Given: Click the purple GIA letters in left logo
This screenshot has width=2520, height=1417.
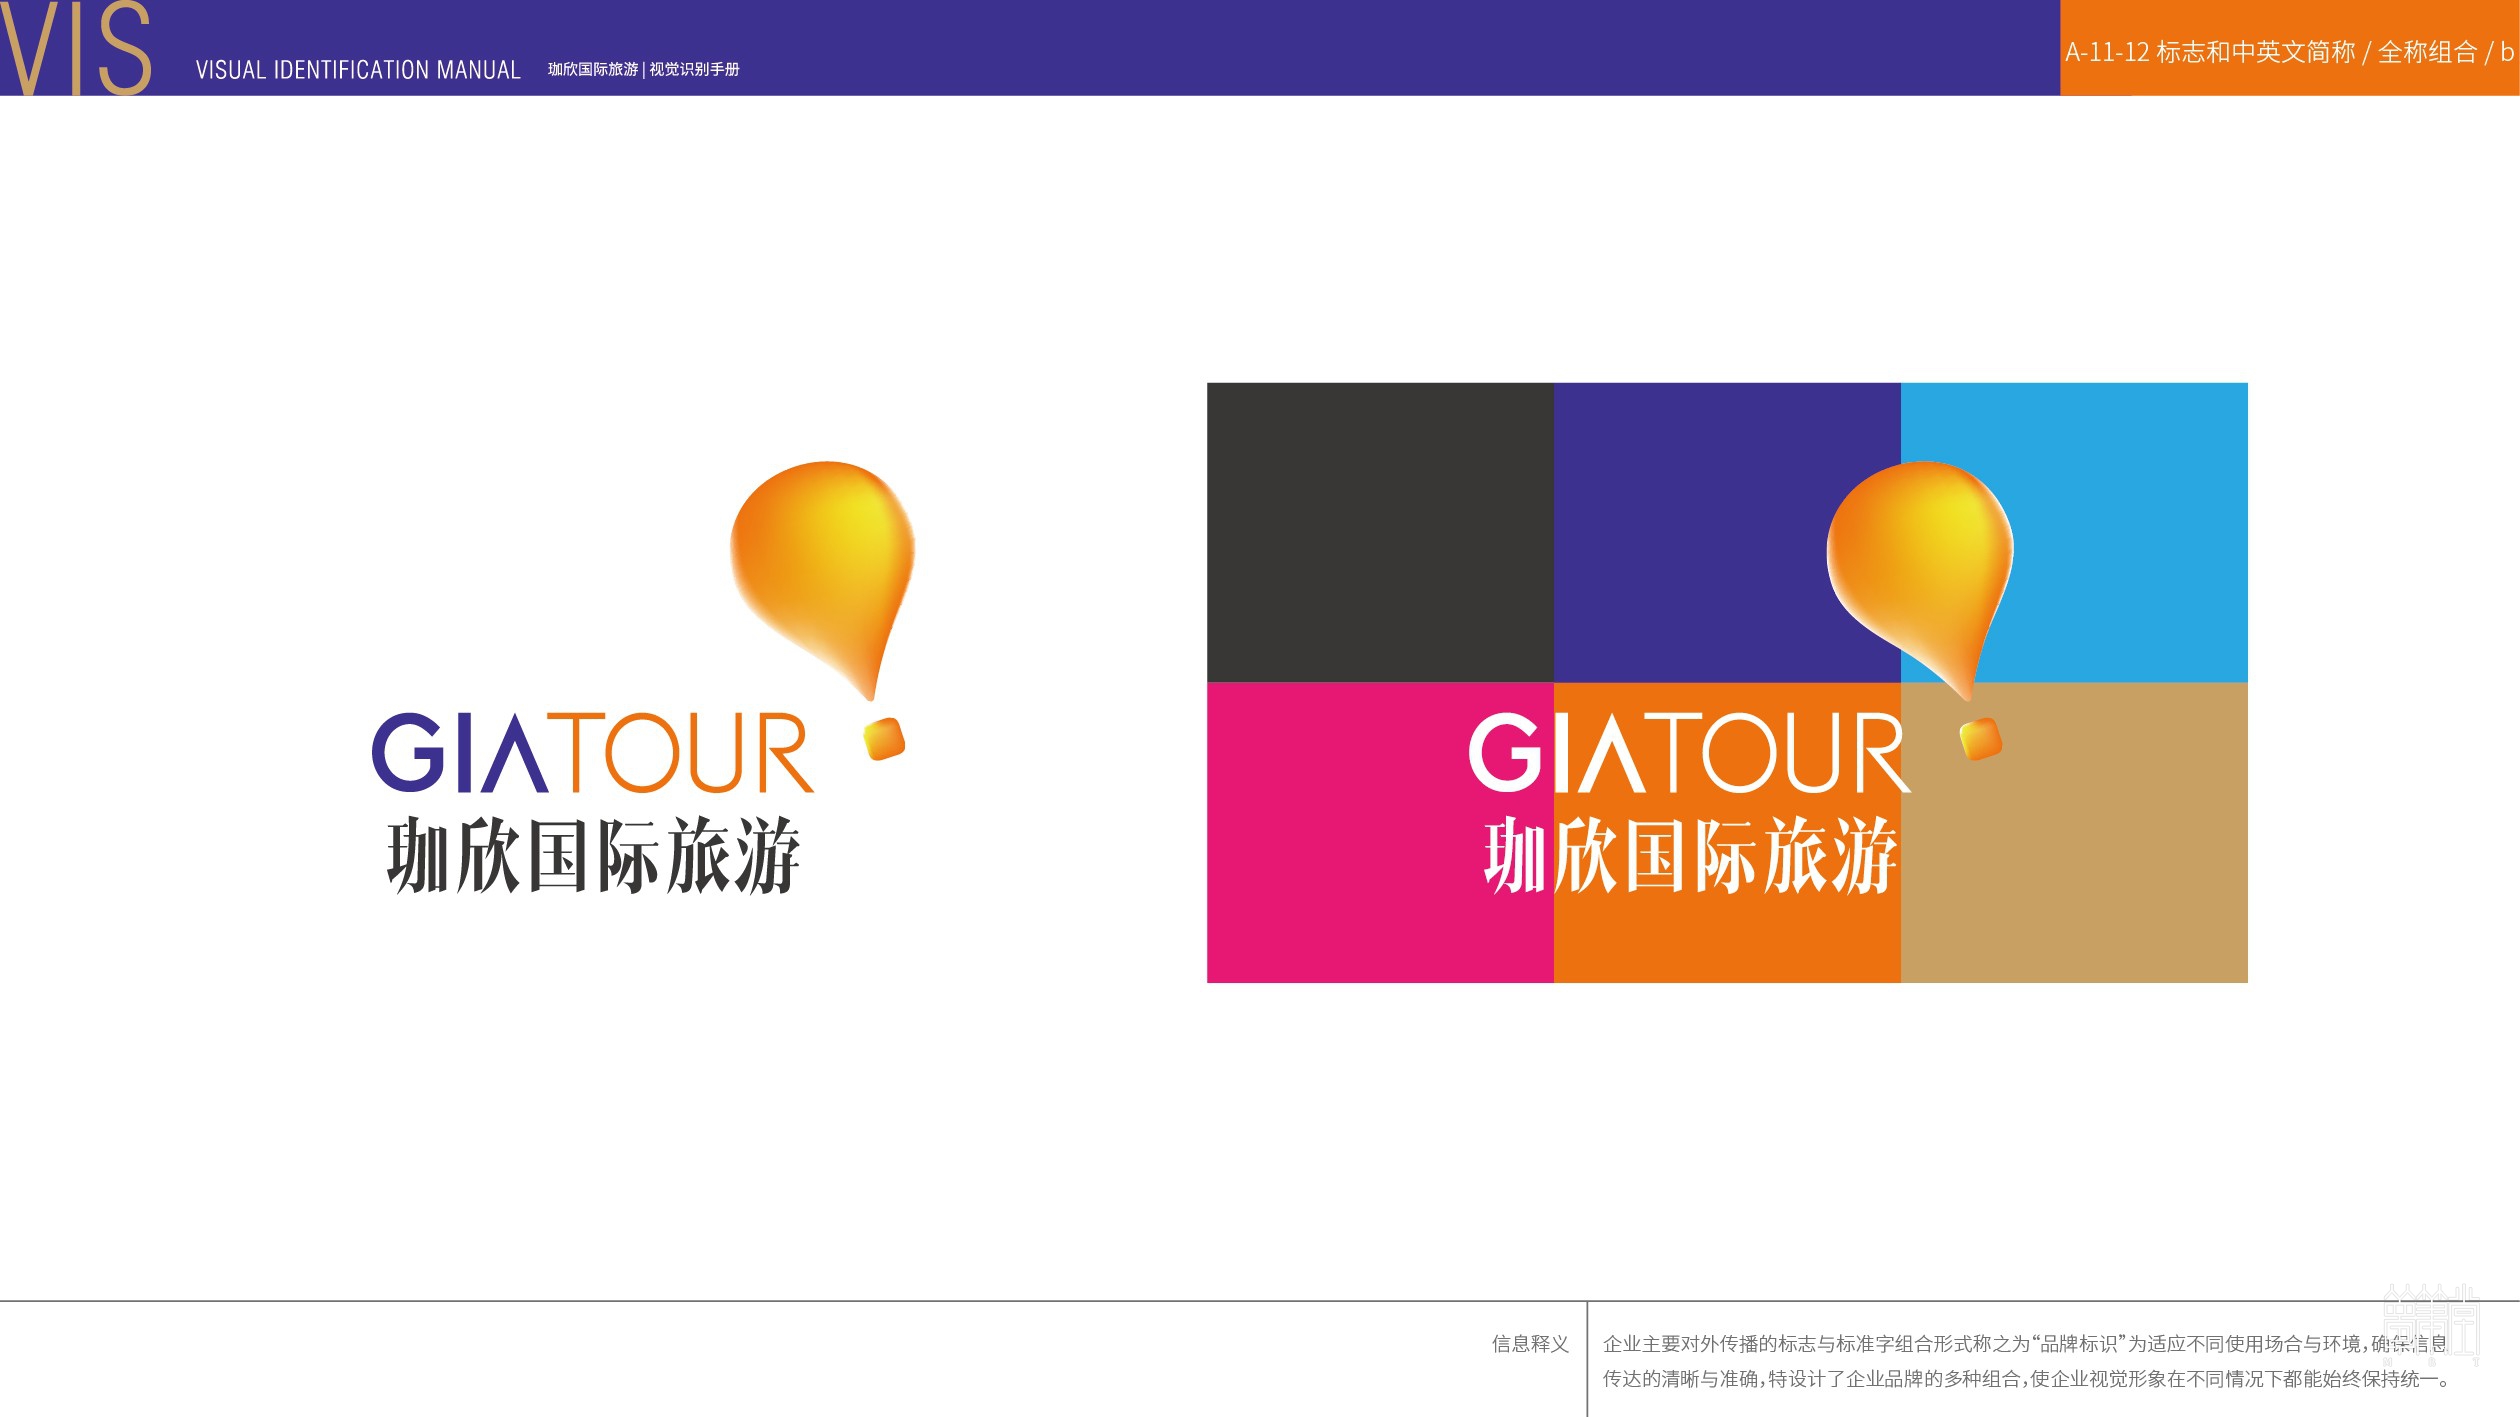Looking at the screenshot, I should click(x=459, y=752).
